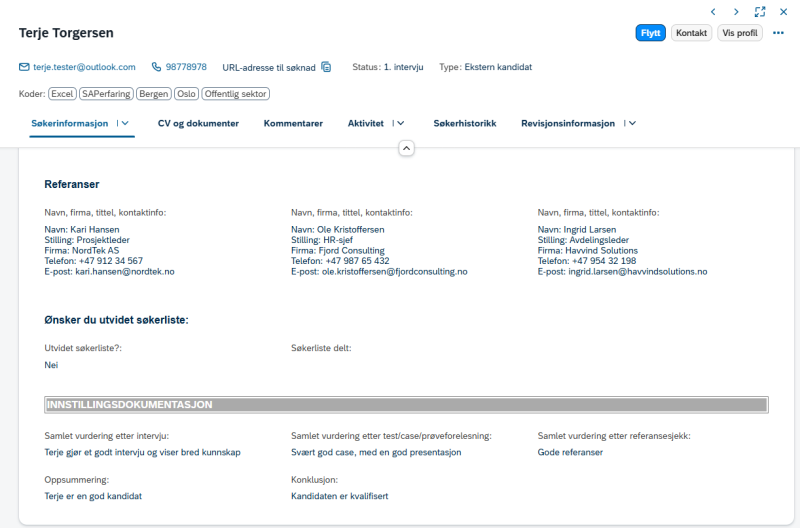
Task: Click the Referanser section heading
Action: (x=72, y=184)
